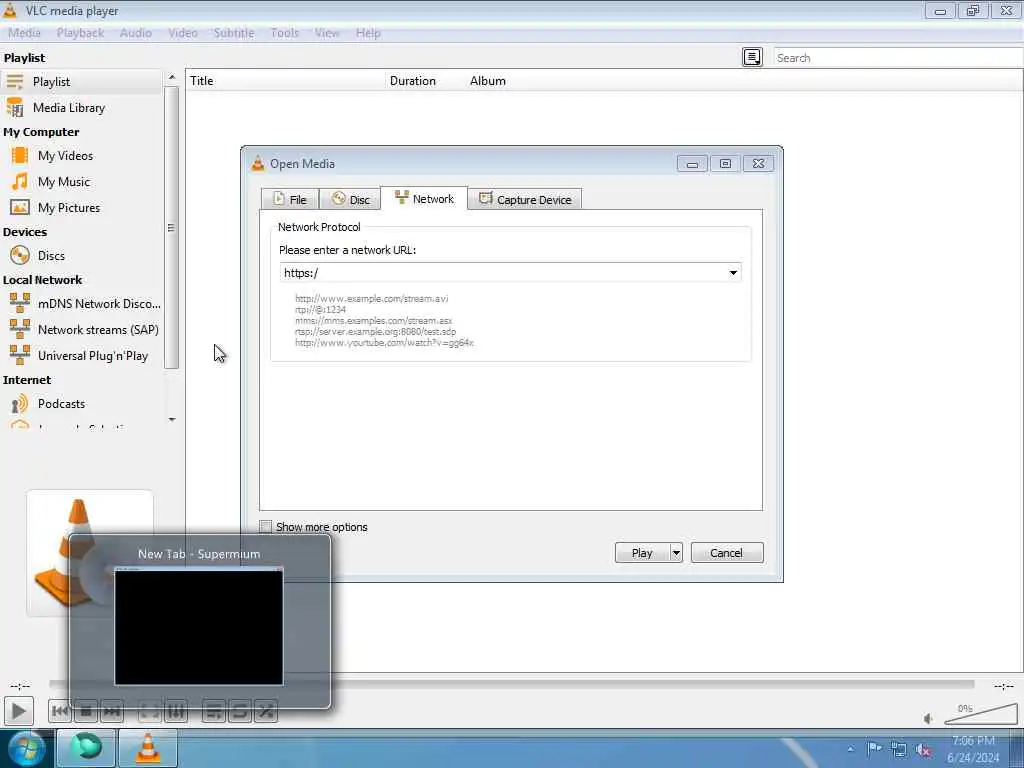Open mDNS Network Discovery
1024x768 pixels.
(99, 304)
